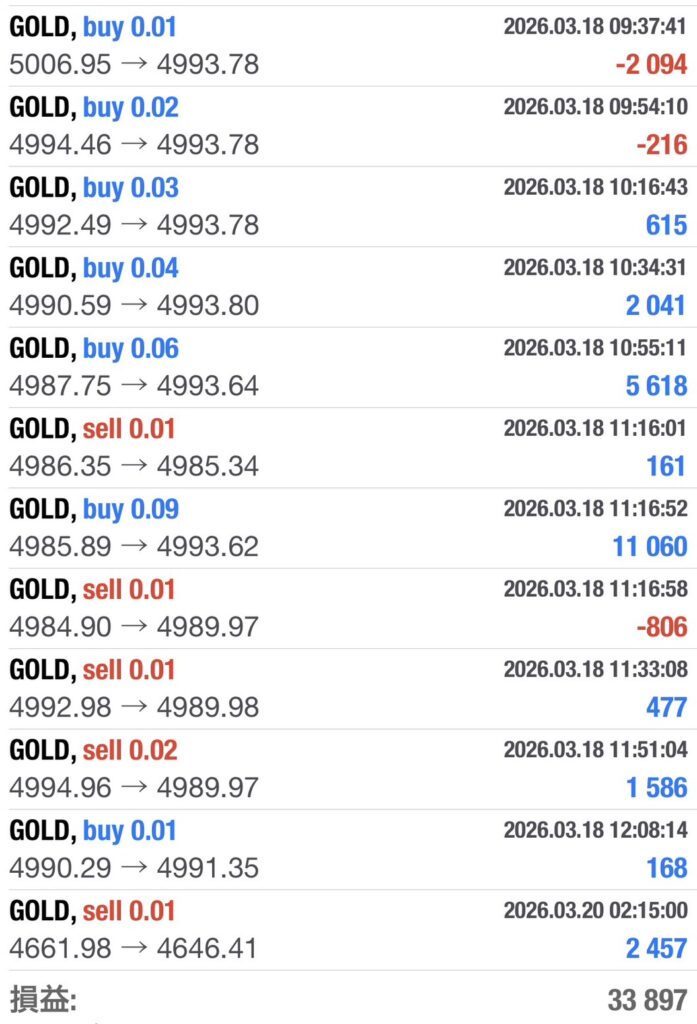Click the 2026.03.18 10:34:31 timestamp
The width and height of the screenshot is (697, 1024).
coord(595,267)
